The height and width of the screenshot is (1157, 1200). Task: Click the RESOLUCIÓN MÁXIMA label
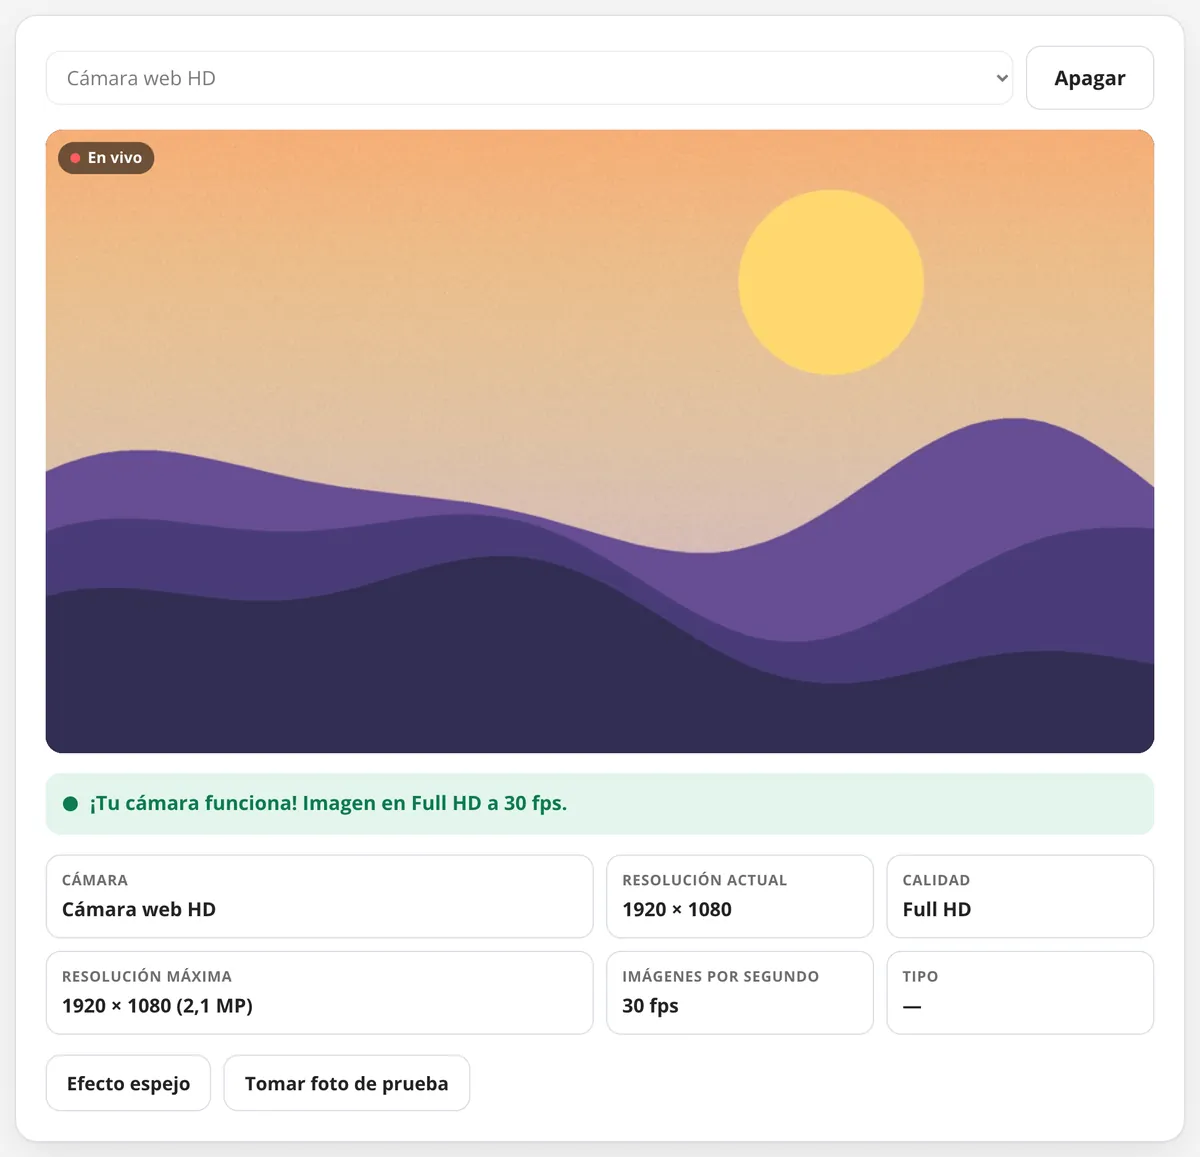tap(147, 976)
